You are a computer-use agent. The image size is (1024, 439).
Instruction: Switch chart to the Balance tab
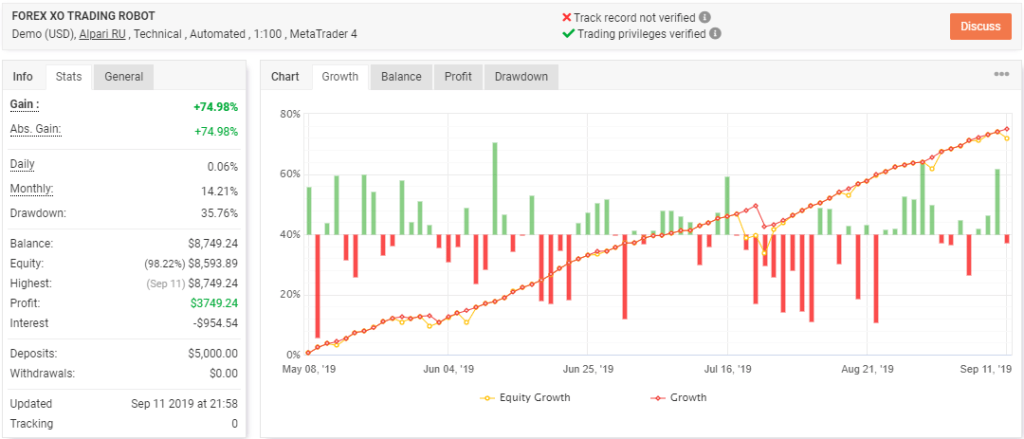[401, 76]
